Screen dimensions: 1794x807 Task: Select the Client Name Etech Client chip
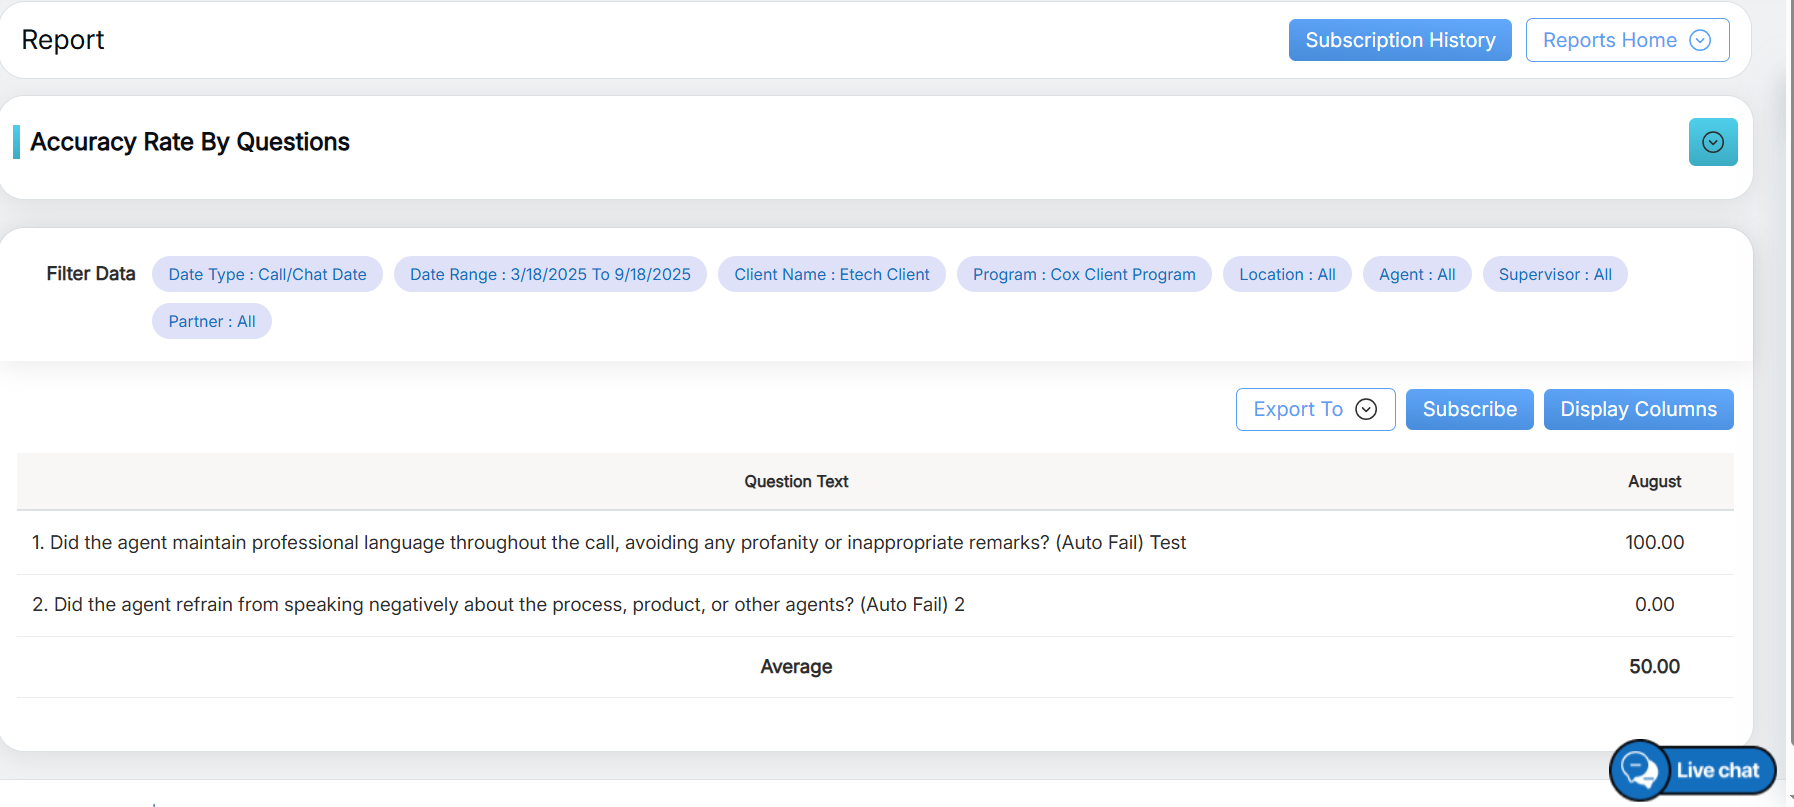[831, 275]
